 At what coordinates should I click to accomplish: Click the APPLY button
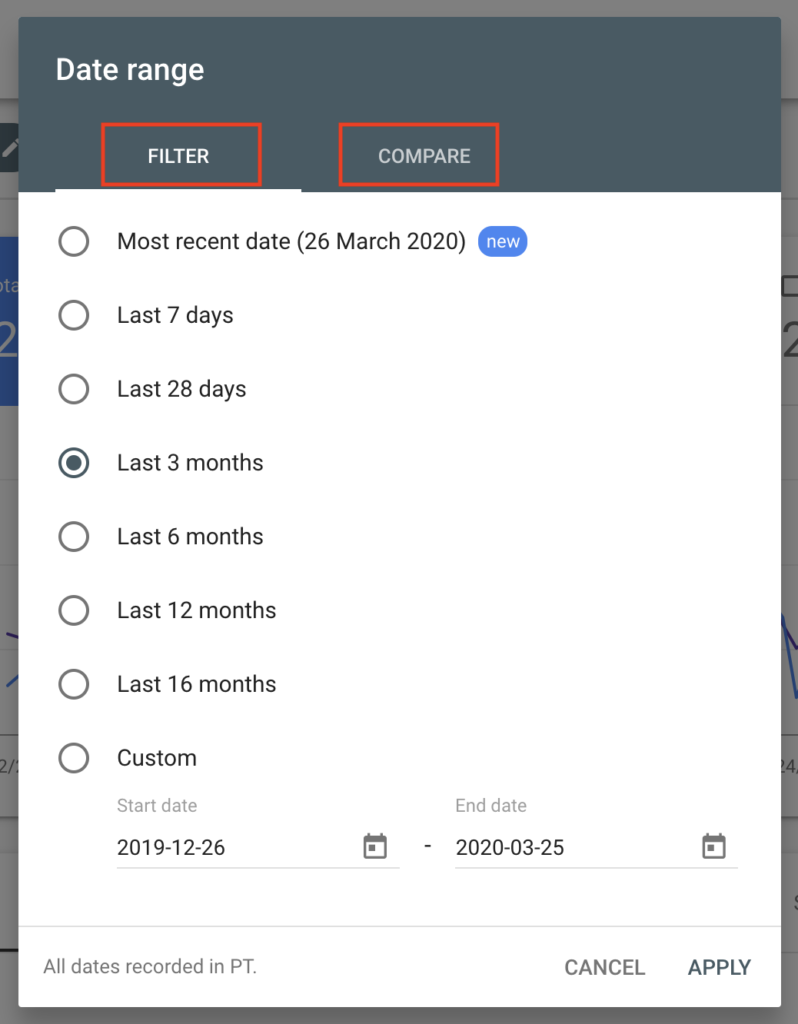pyautogui.click(x=720, y=967)
